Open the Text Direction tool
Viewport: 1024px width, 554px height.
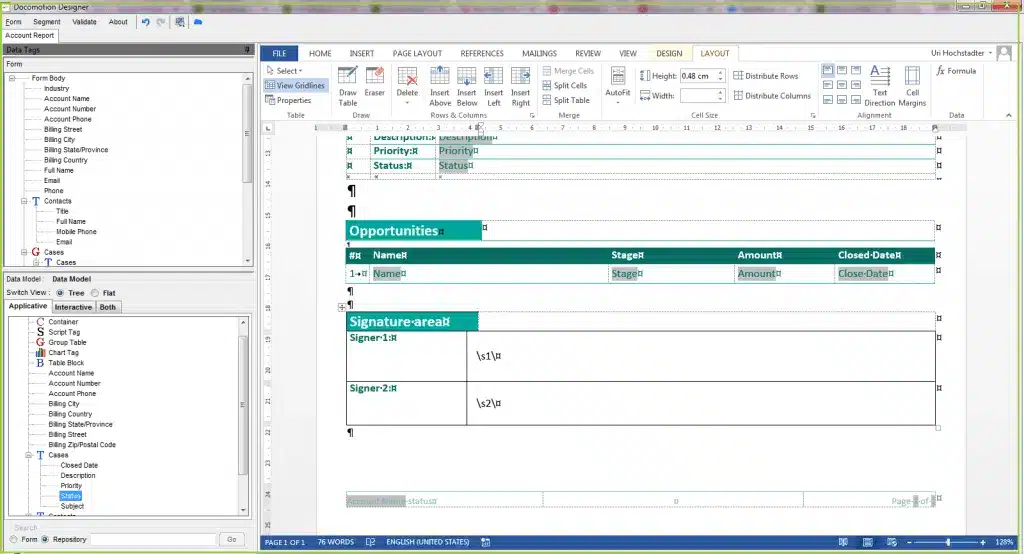pos(879,84)
